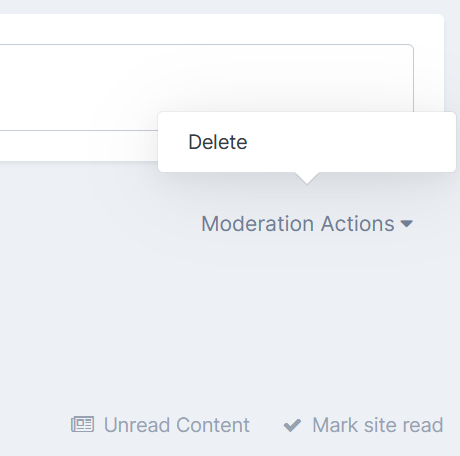Select the word Delete in the popup

point(218,142)
